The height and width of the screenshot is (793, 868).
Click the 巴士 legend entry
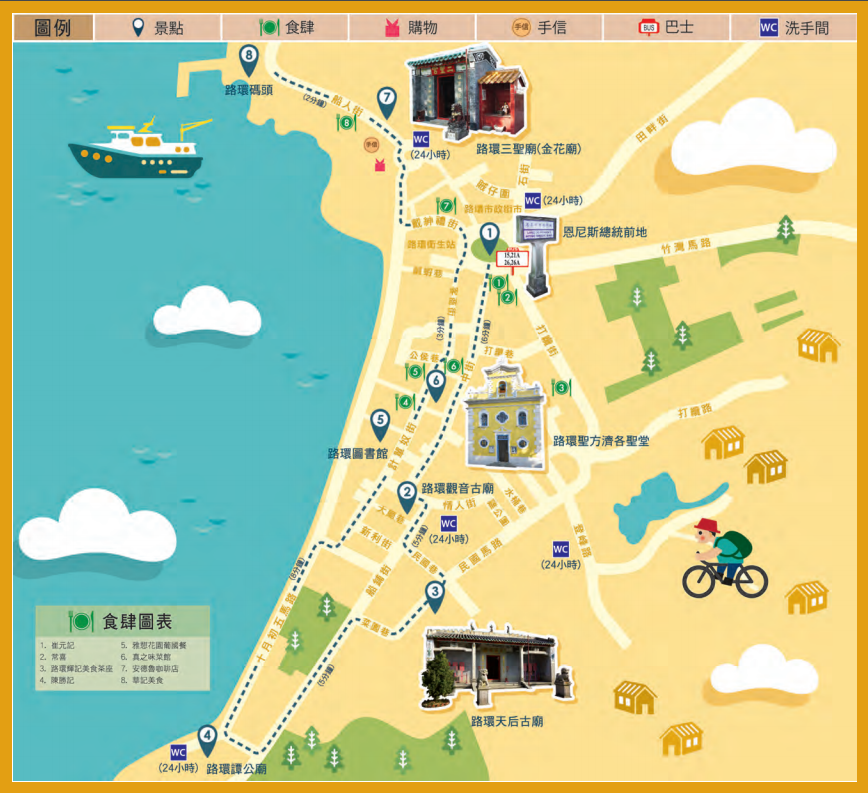tap(667, 27)
